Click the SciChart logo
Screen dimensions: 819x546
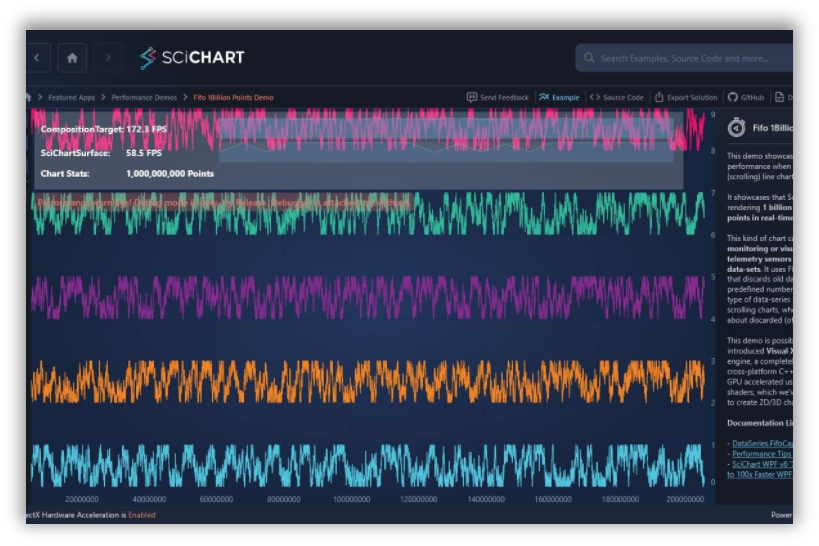192,57
